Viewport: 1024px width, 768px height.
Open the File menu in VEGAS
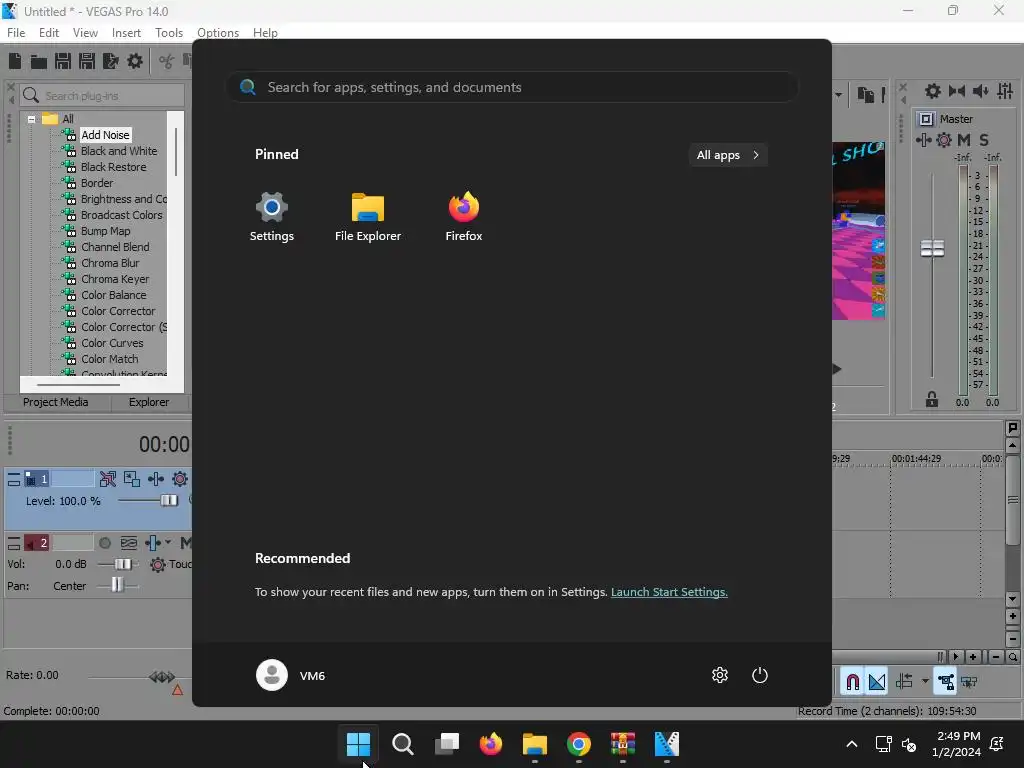tap(16, 33)
